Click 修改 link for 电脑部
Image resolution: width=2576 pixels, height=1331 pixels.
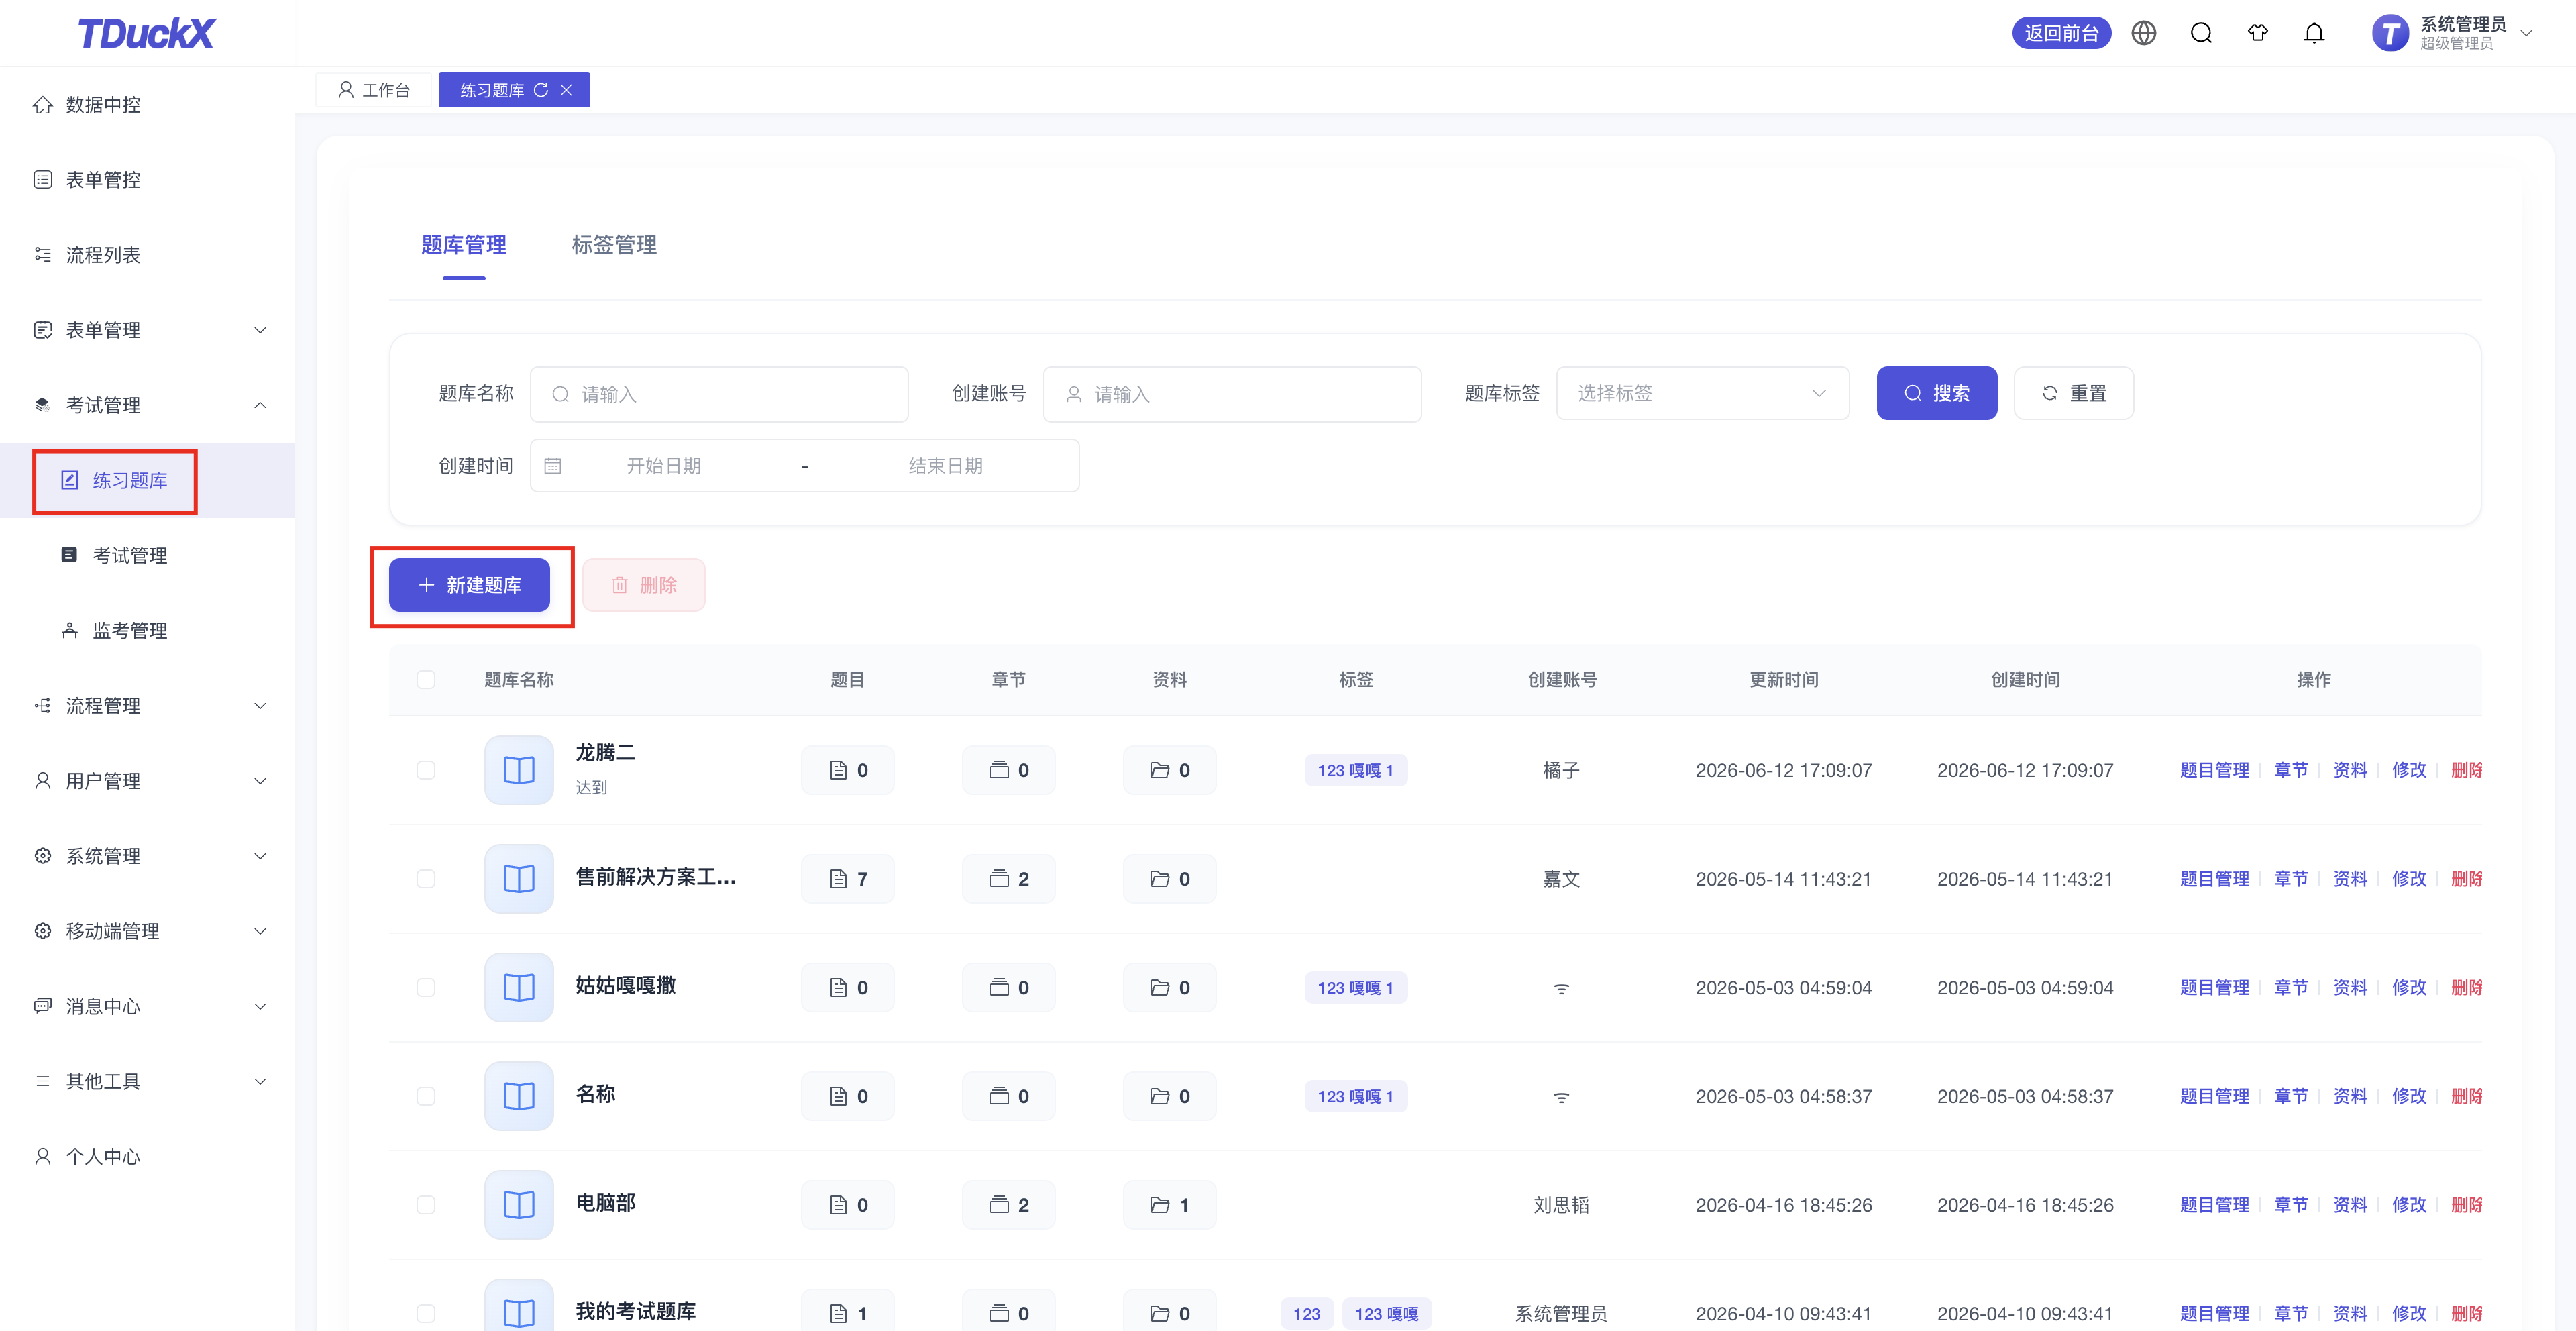click(2409, 1205)
